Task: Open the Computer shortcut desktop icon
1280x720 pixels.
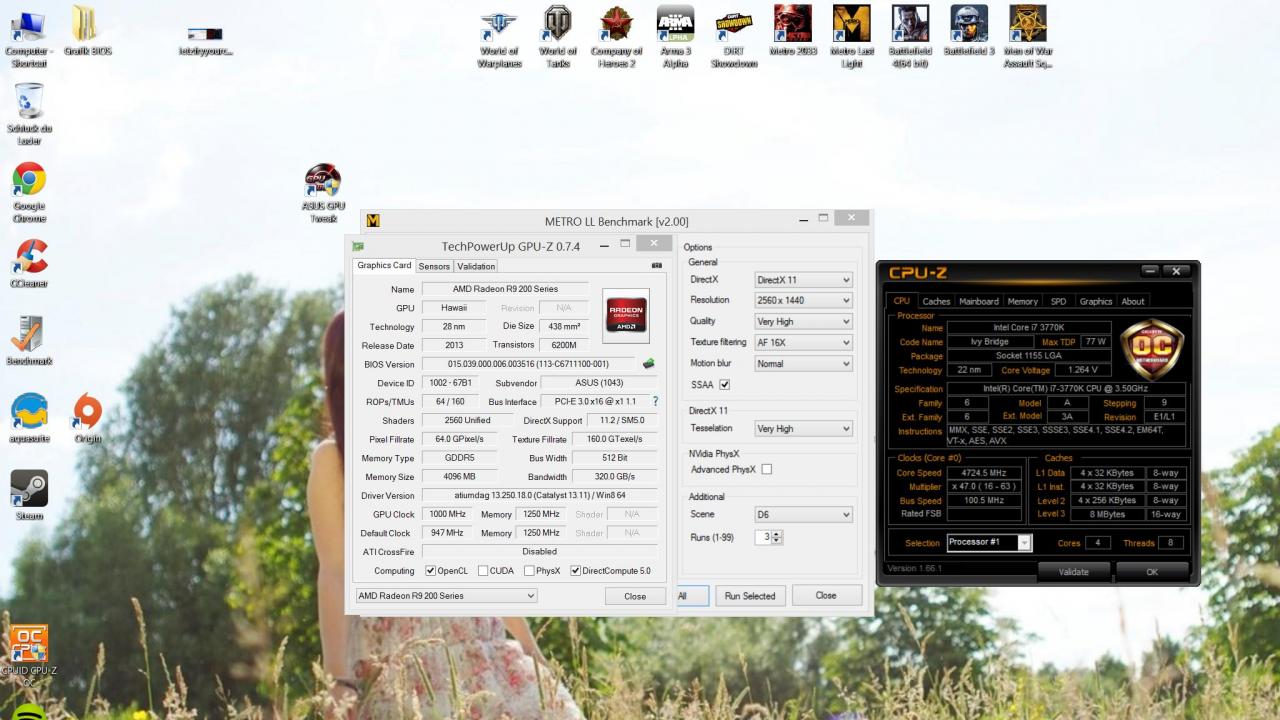Action: [28, 37]
